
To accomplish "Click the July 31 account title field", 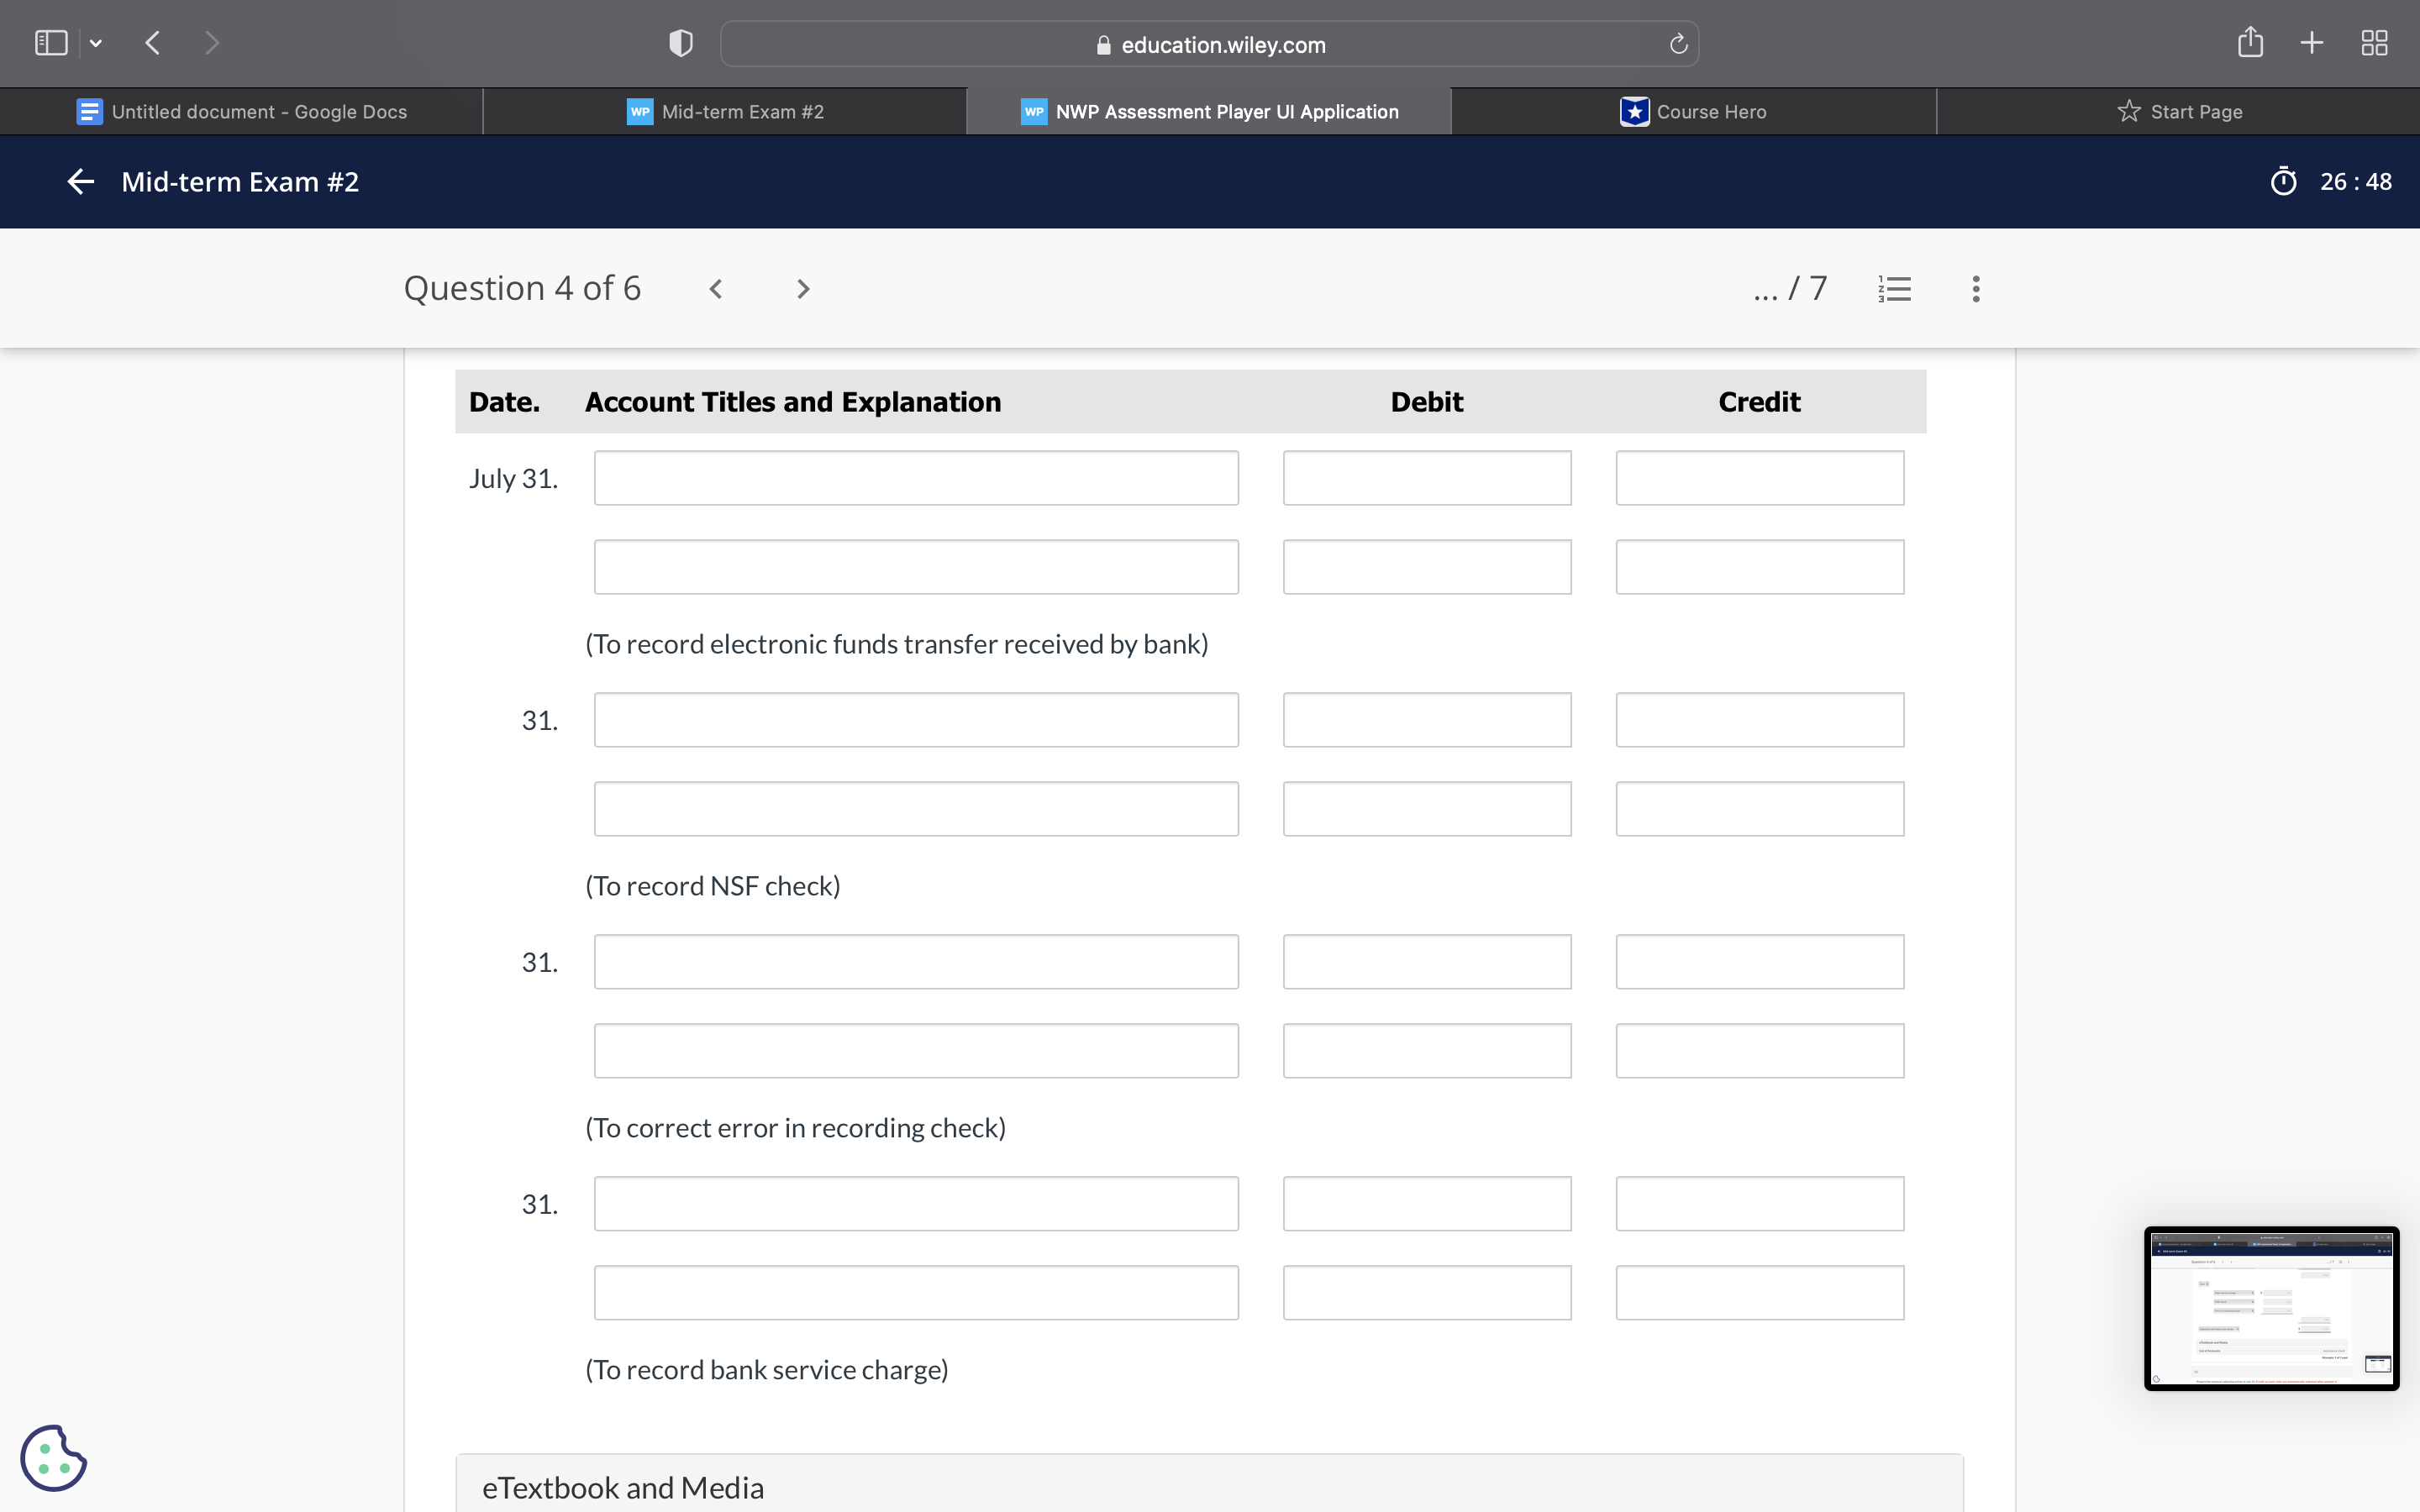I will coord(916,478).
